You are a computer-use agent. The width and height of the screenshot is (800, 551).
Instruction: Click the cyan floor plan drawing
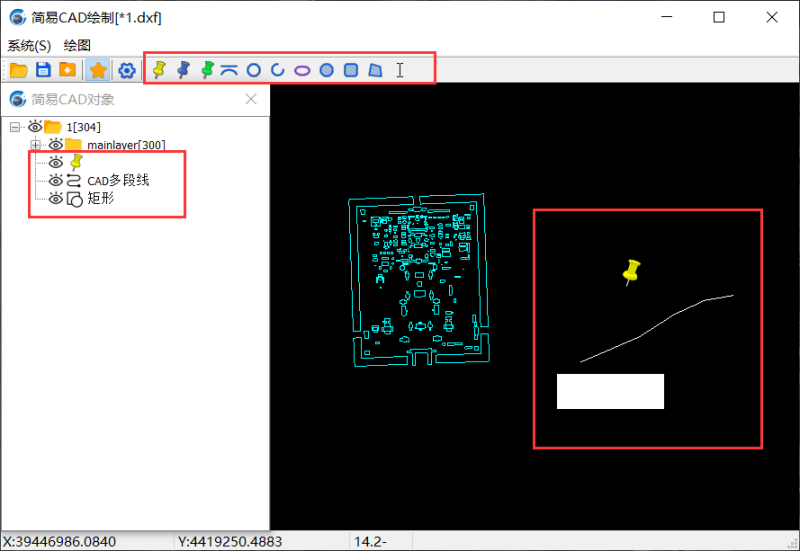(419, 280)
